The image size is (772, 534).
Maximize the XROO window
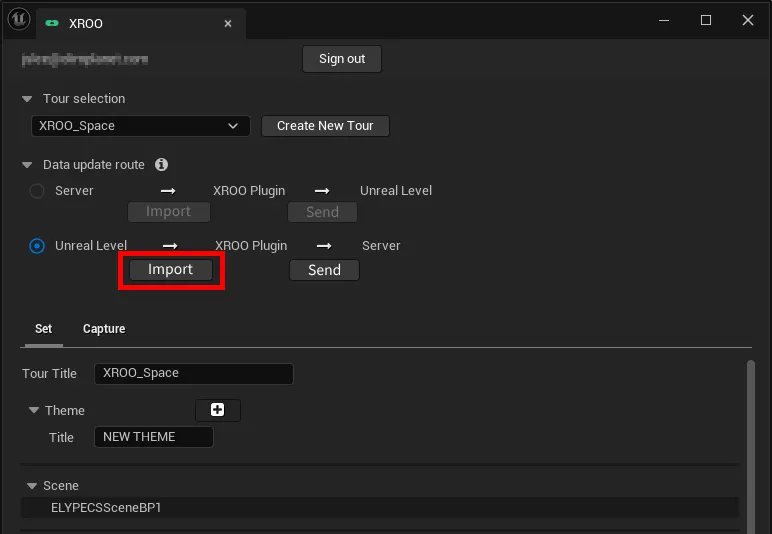coord(706,20)
